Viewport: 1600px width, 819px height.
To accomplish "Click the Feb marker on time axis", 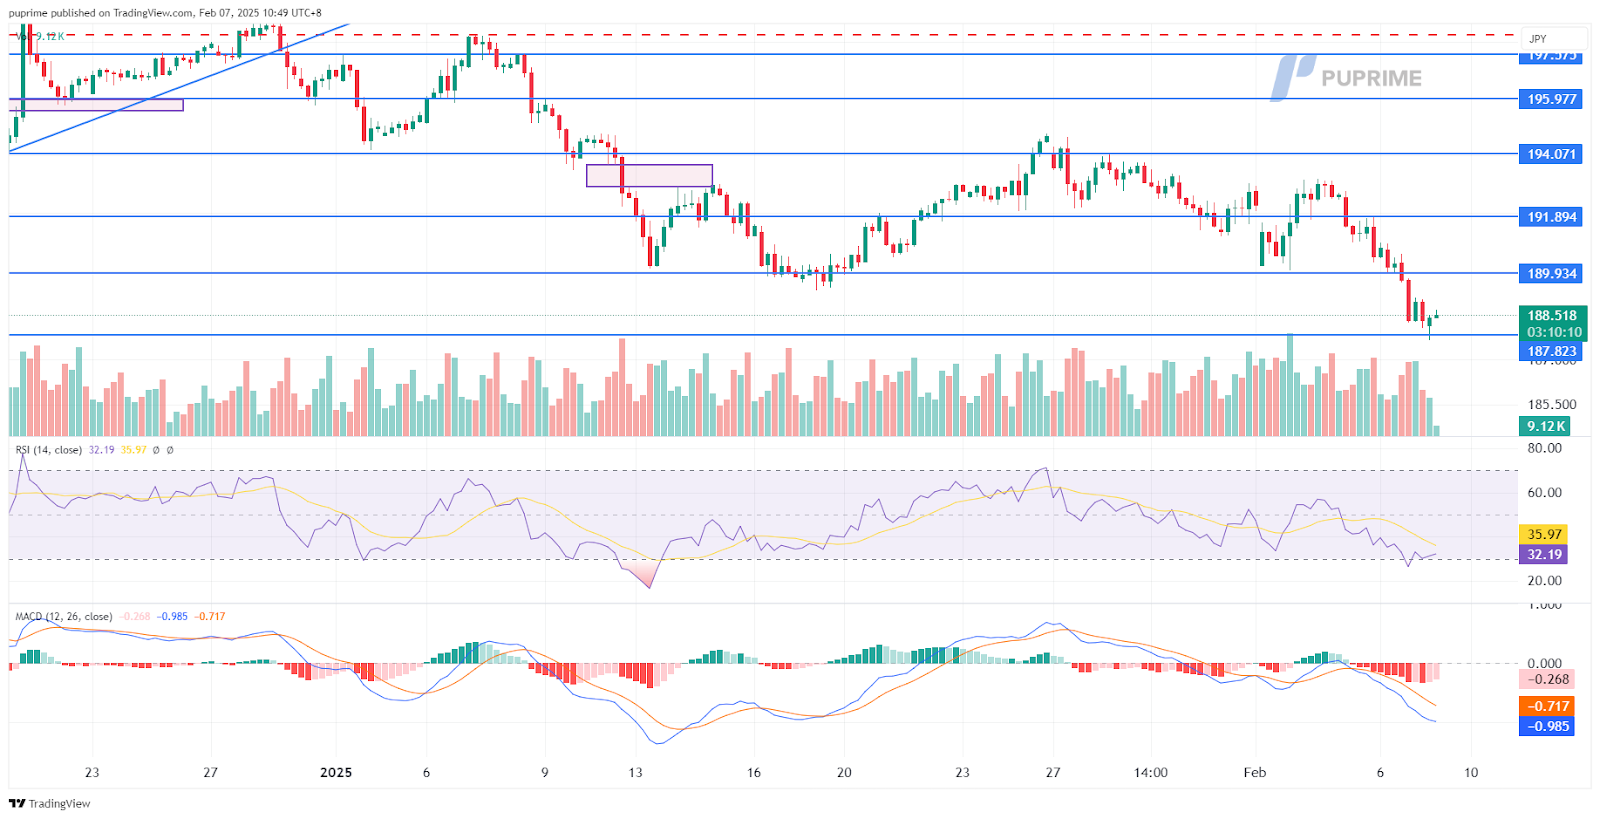I will click(1255, 772).
